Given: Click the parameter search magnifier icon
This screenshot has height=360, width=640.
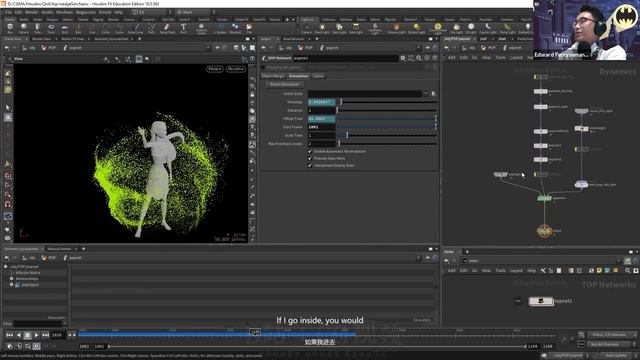Looking at the screenshot, I should coord(419,58).
